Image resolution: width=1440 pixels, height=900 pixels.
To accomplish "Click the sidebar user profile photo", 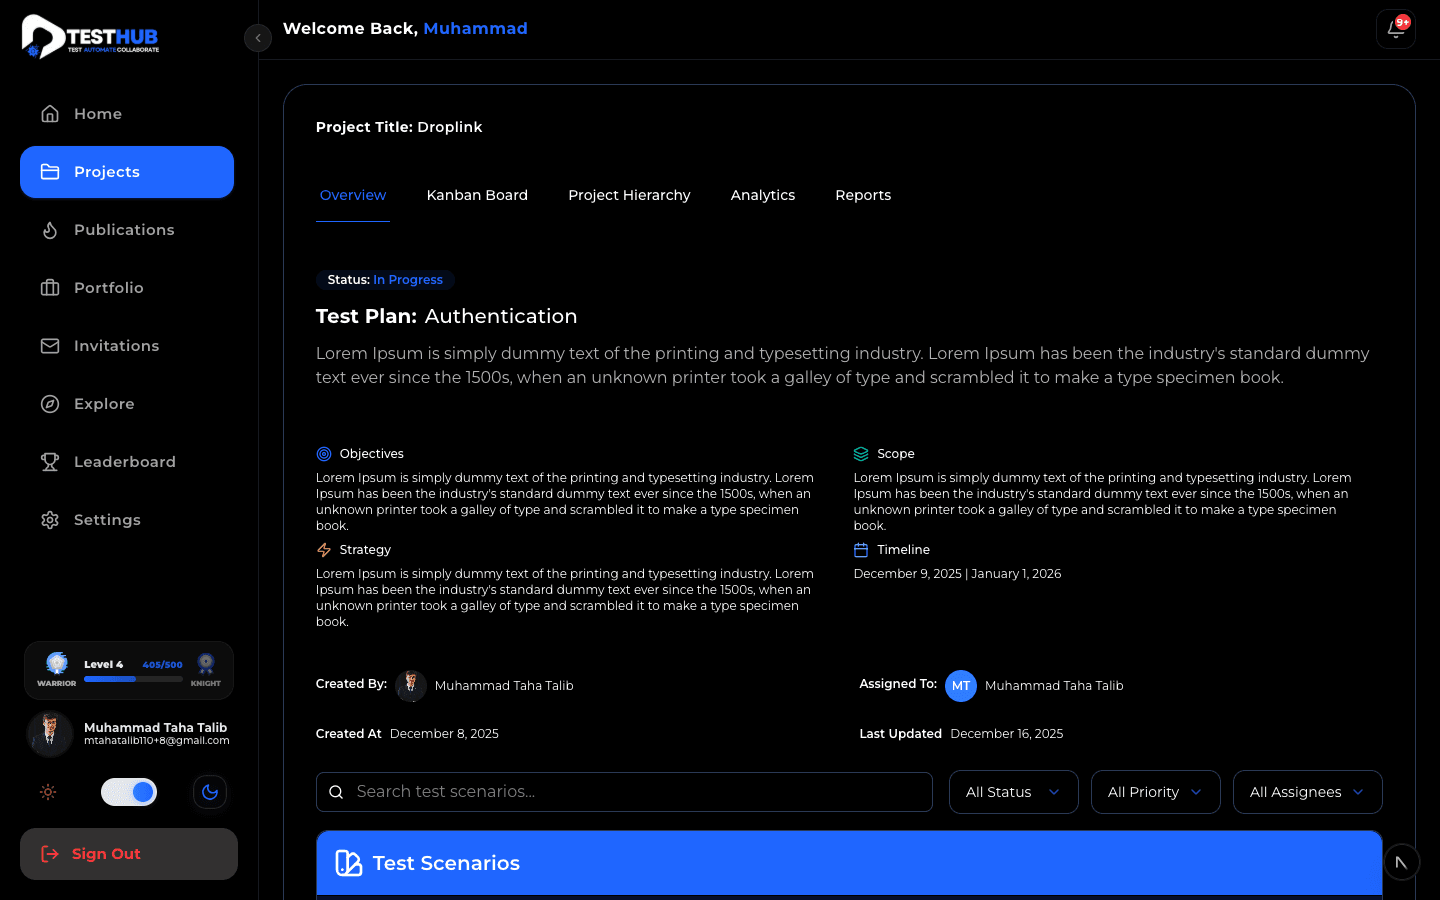I will click(x=50, y=734).
